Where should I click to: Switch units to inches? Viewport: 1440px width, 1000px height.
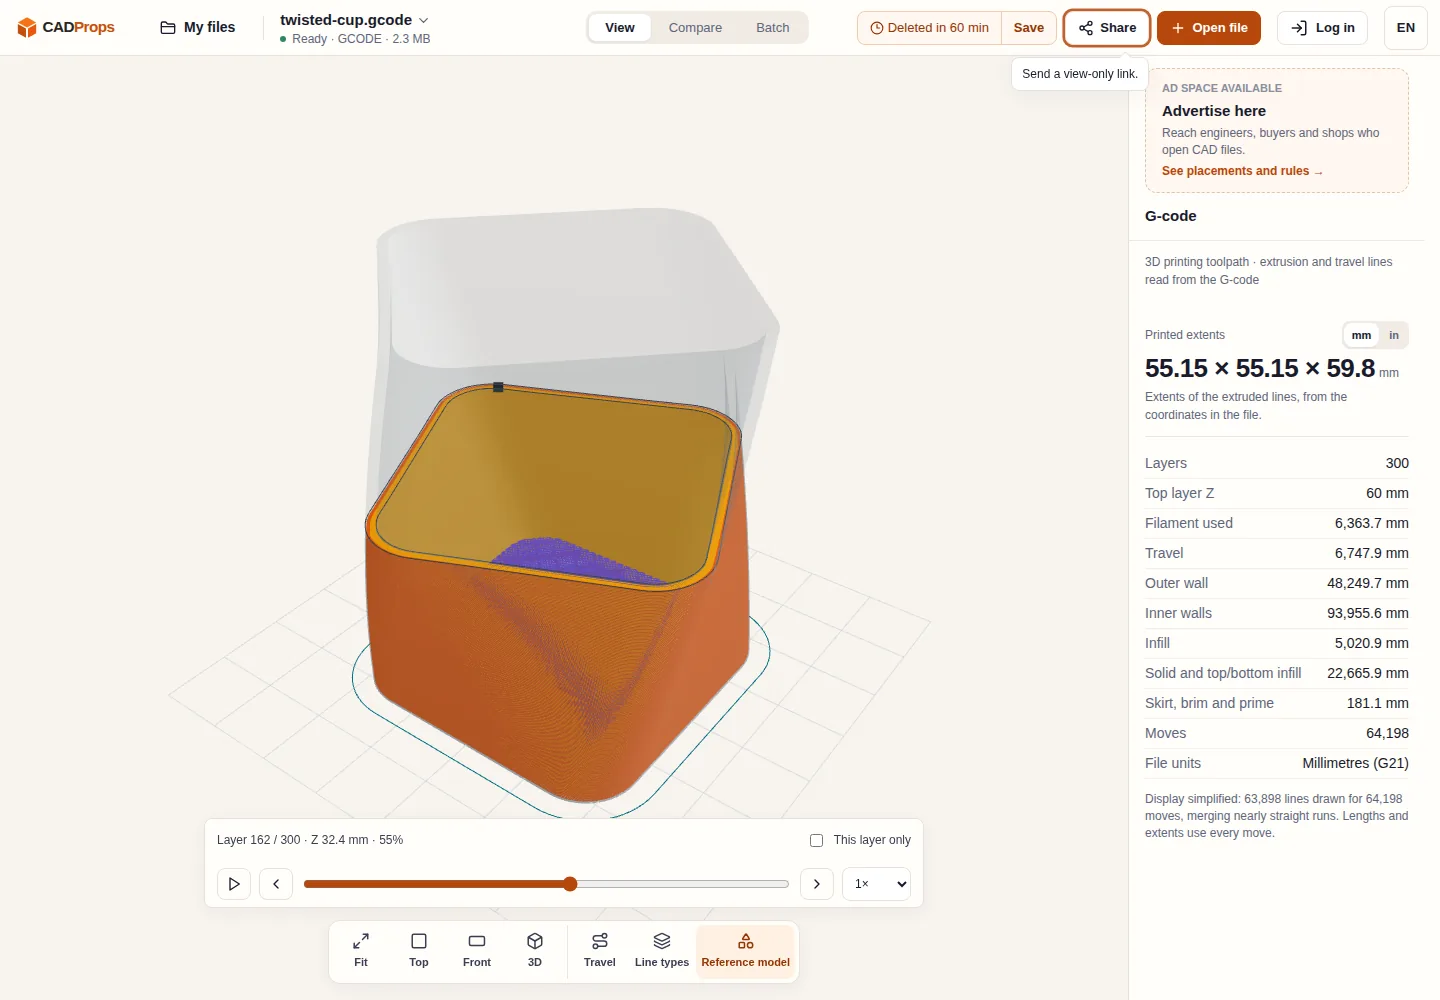pyautogui.click(x=1393, y=335)
